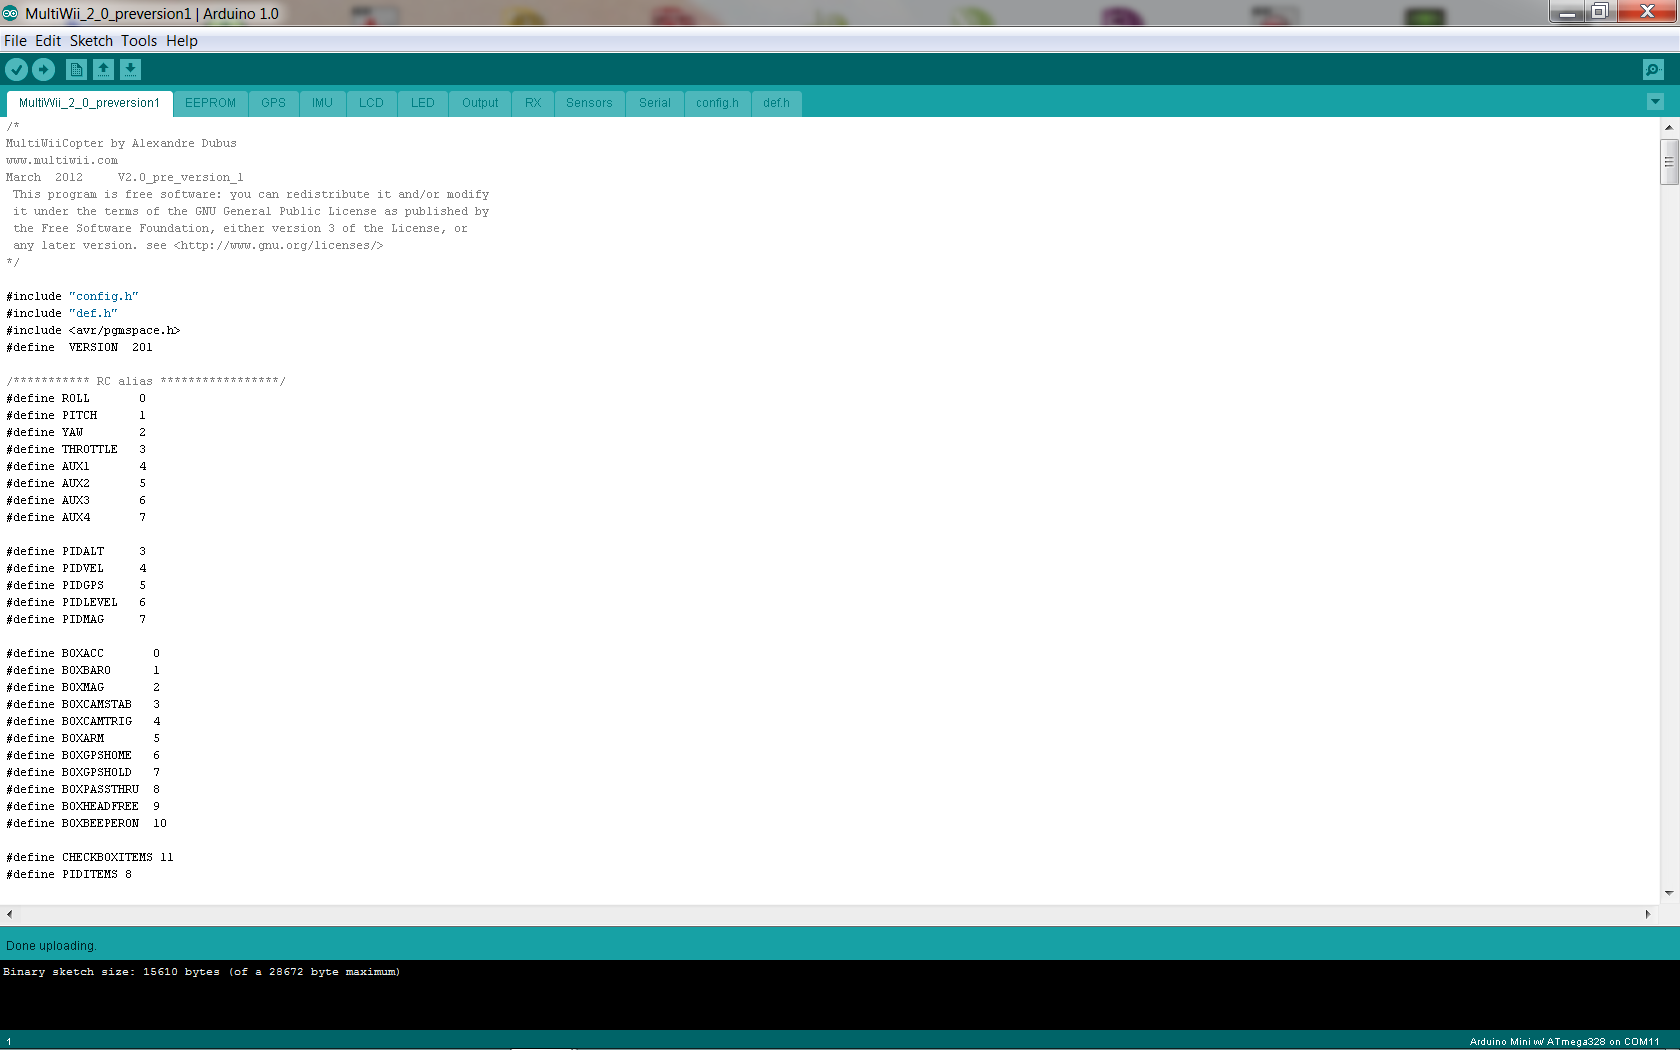The height and width of the screenshot is (1050, 1680).
Task: Switch to the def.h tab
Action: click(776, 103)
